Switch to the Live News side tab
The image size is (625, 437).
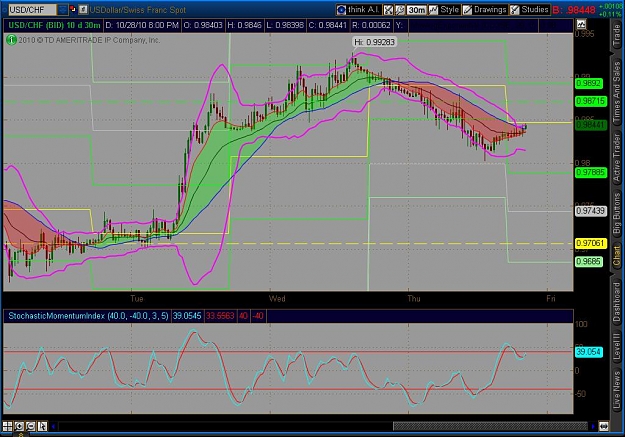(617, 389)
